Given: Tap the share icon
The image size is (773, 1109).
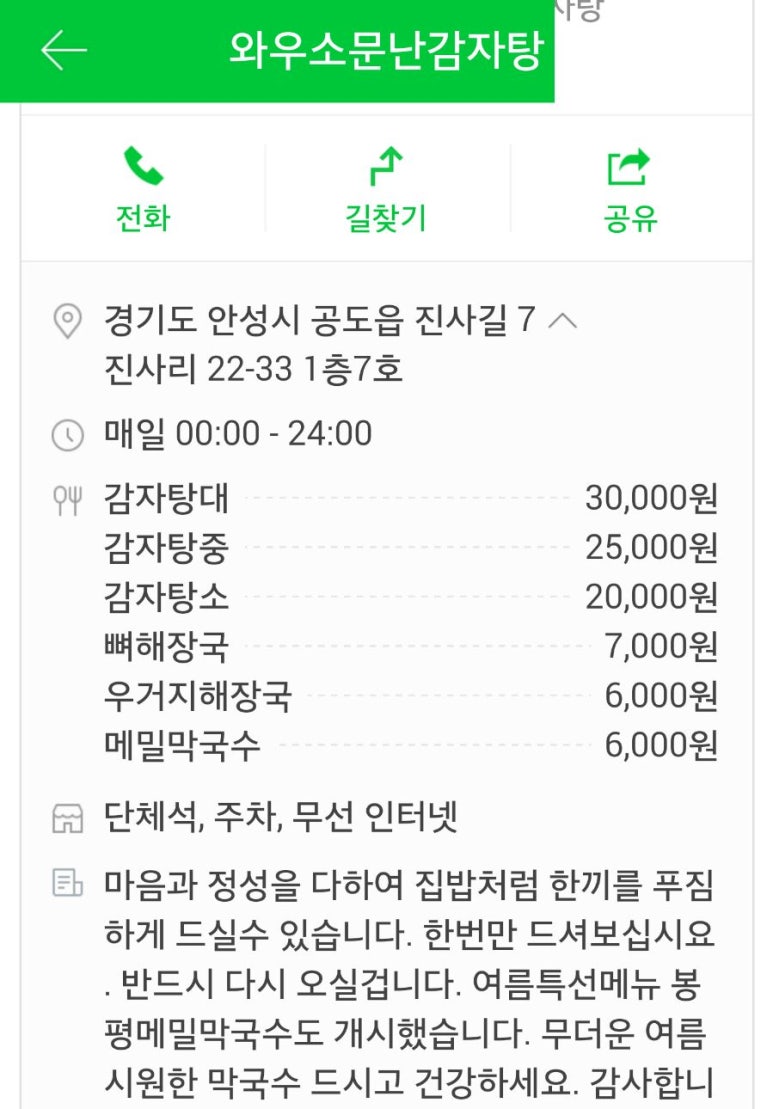Looking at the screenshot, I should coord(630,166).
